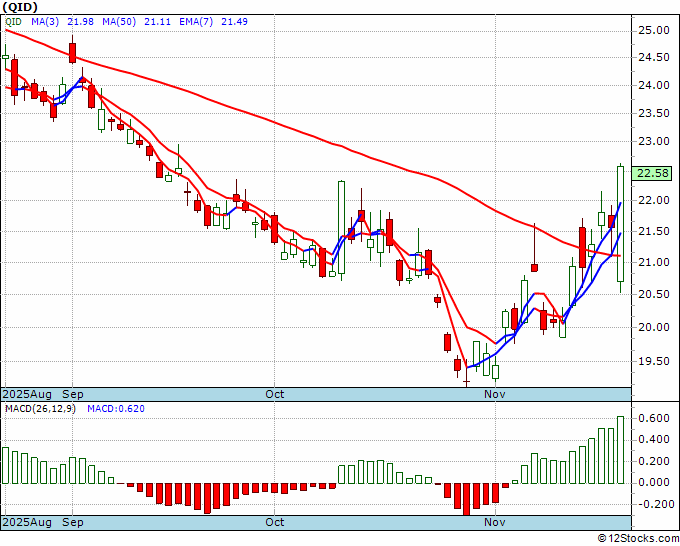Click the tallest green MACD histogram bar
680x546 pixels.
tap(621, 450)
